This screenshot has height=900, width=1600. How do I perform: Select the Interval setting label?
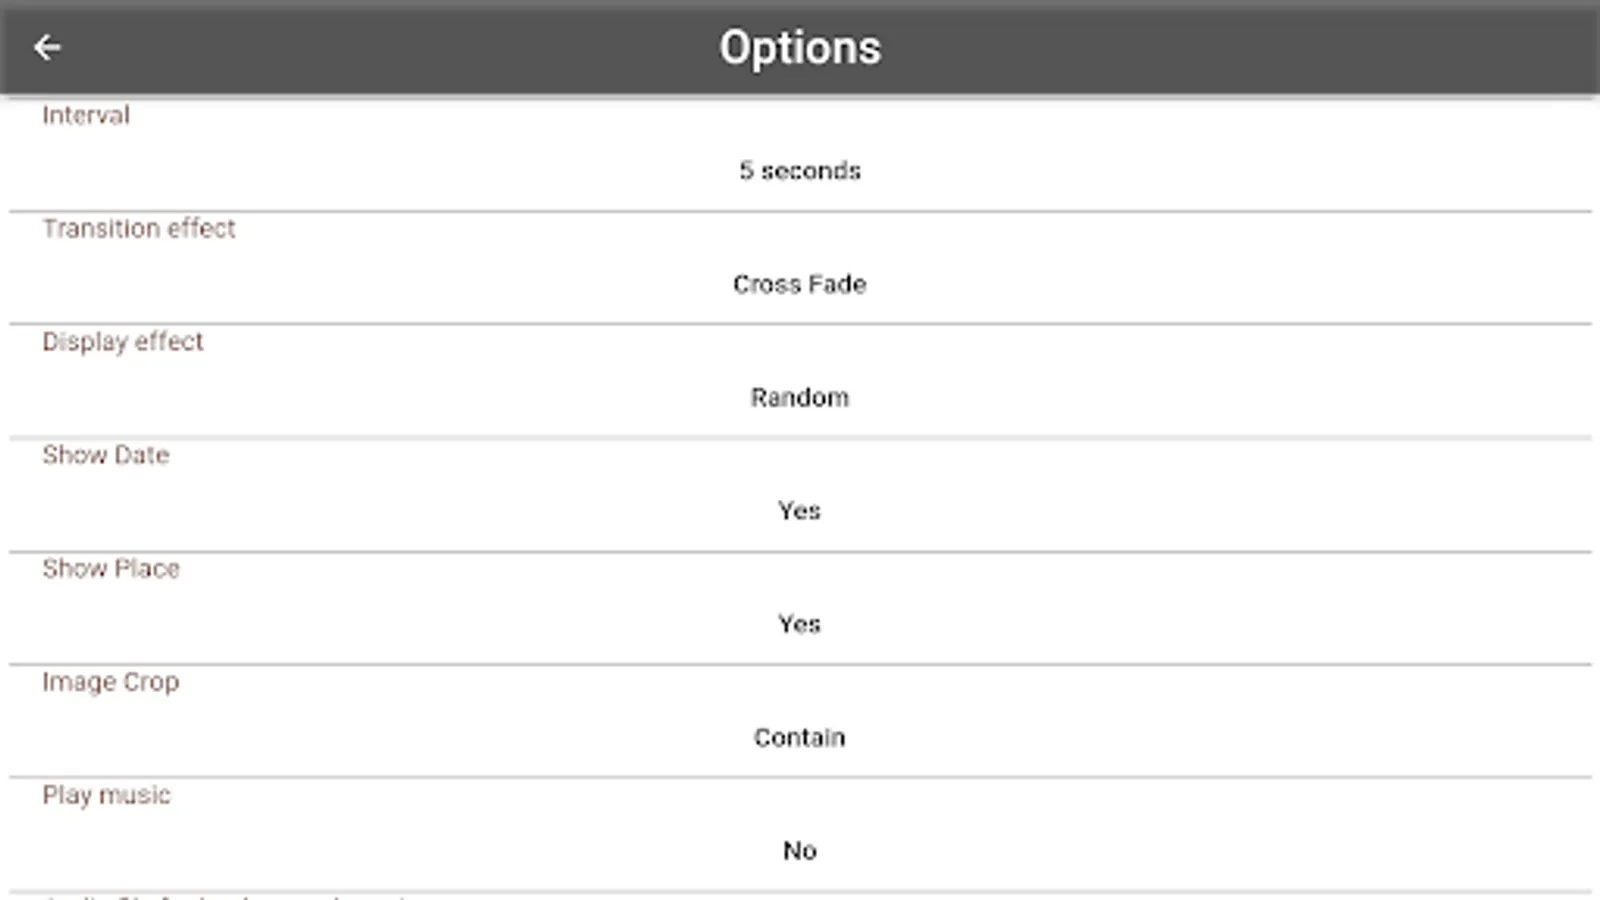[x=86, y=116]
